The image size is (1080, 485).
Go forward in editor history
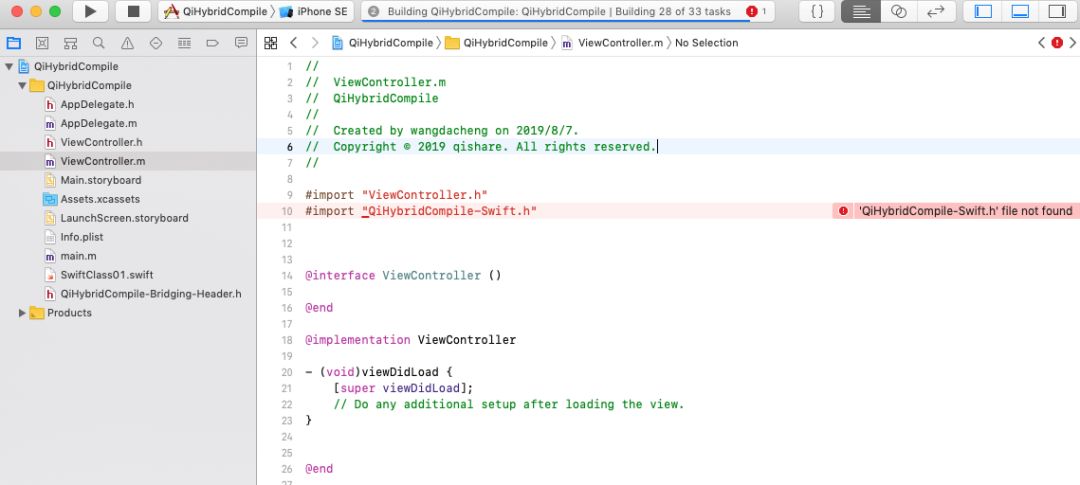point(315,43)
